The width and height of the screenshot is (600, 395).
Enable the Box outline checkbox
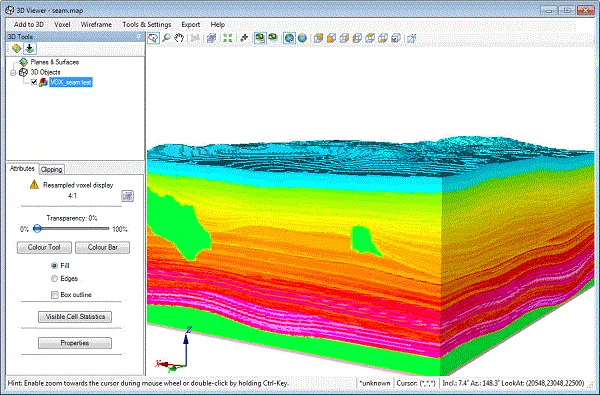pos(55,295)
